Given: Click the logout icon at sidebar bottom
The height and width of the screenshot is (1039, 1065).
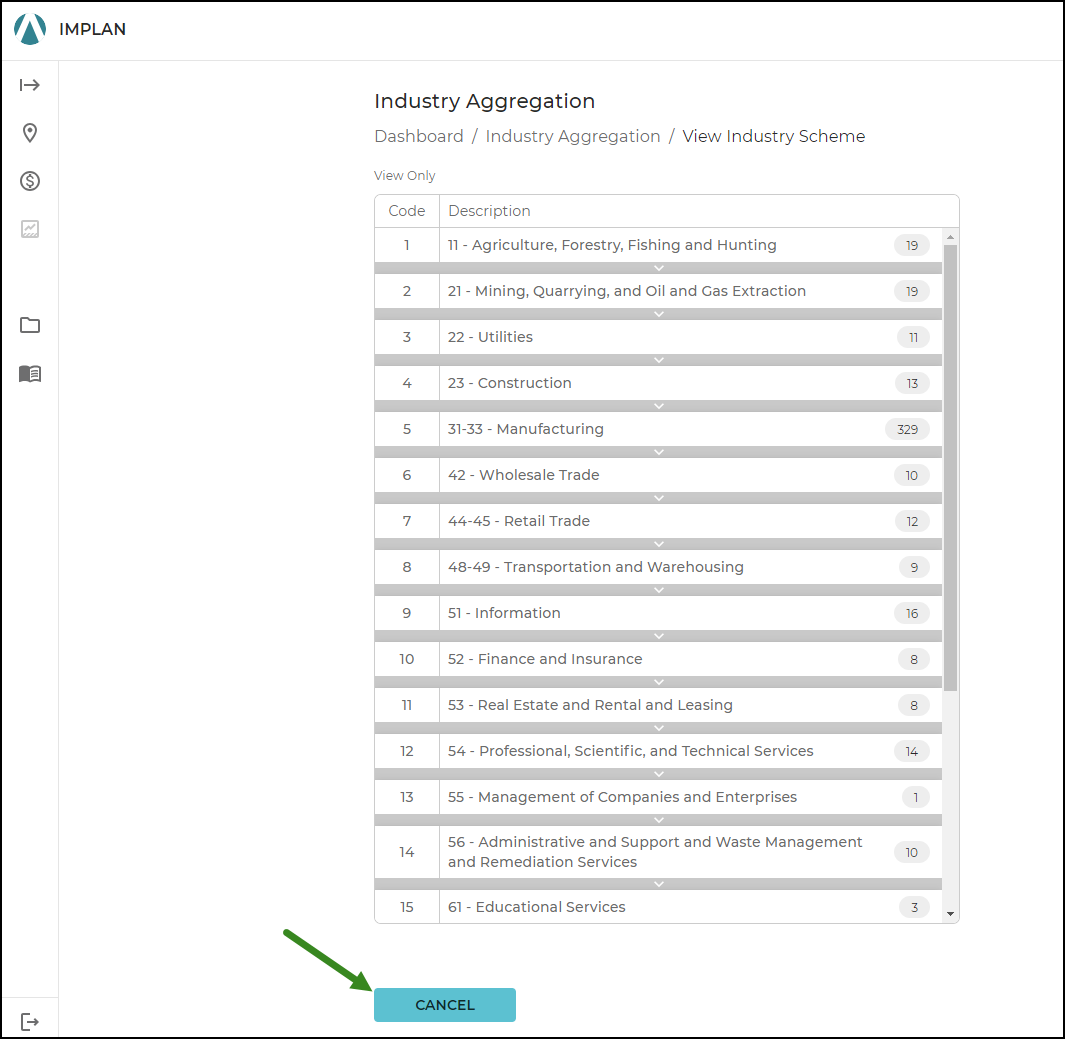Looking at the screenshot, I should point(30,1021).
